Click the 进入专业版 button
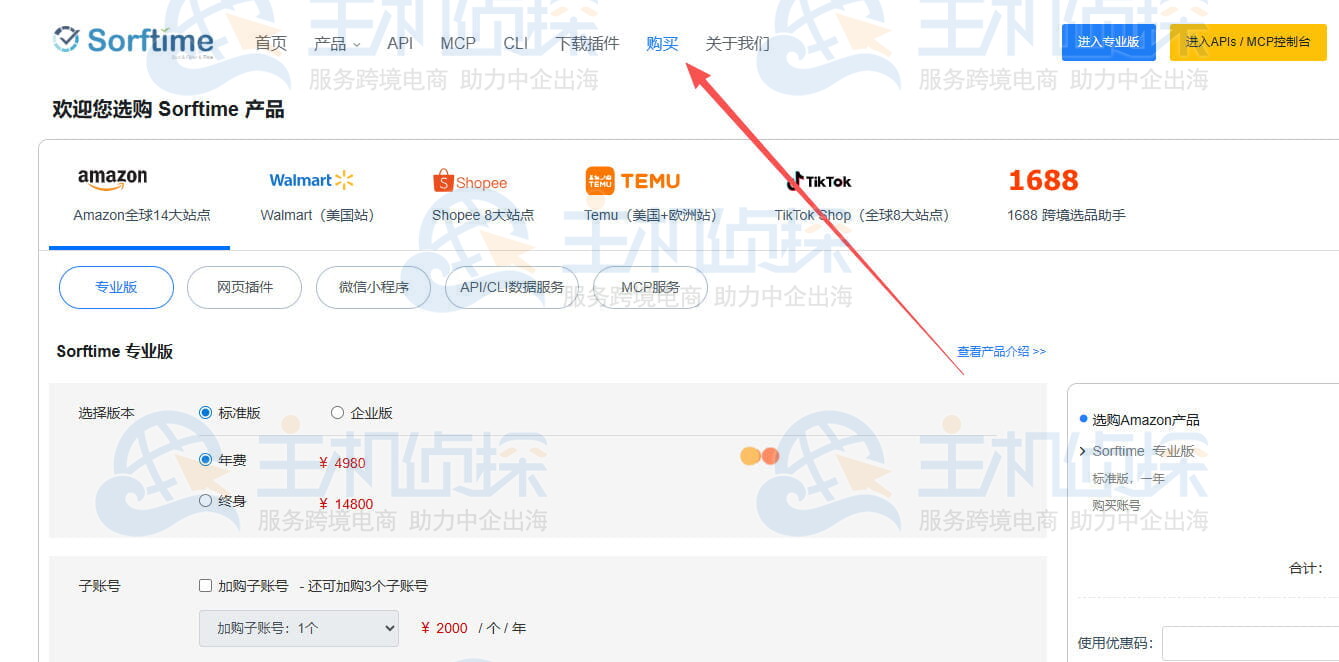 point(1108,42)
